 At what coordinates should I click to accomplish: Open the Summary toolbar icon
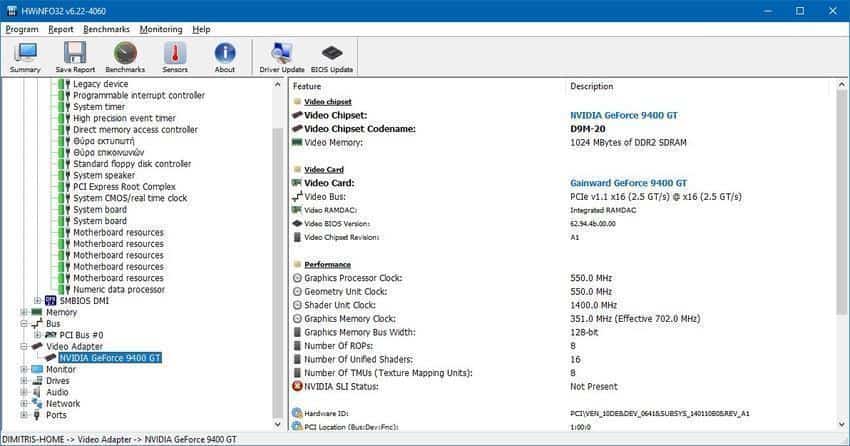point(25,57)
